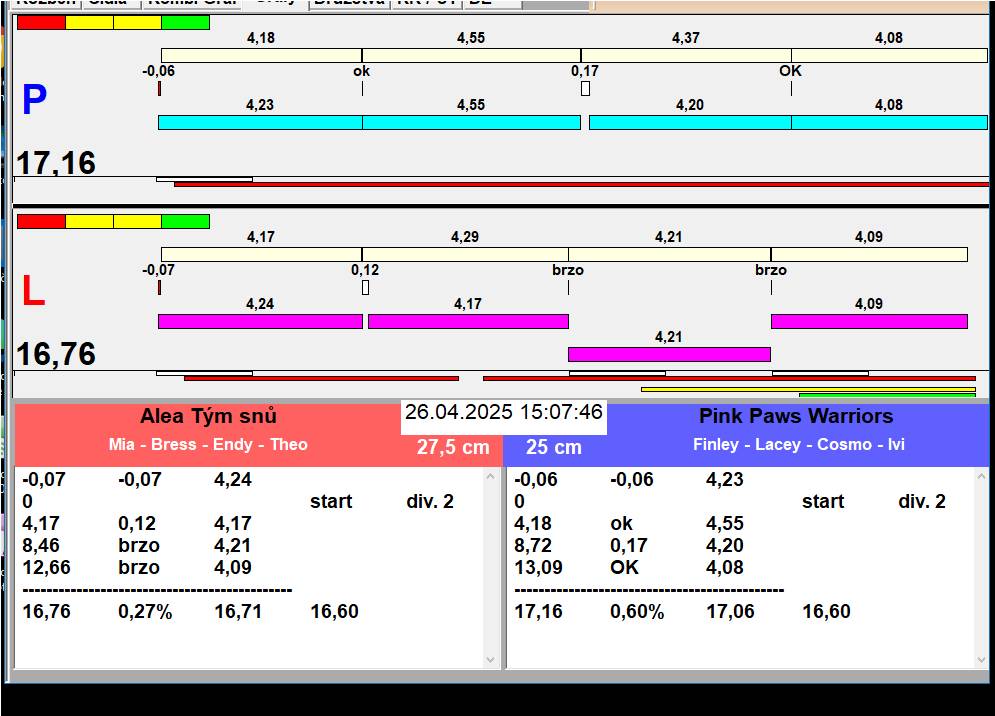
Task: Click scroll-up arrow in Alea Tým snů results
Action: click(x=490, y=477)
